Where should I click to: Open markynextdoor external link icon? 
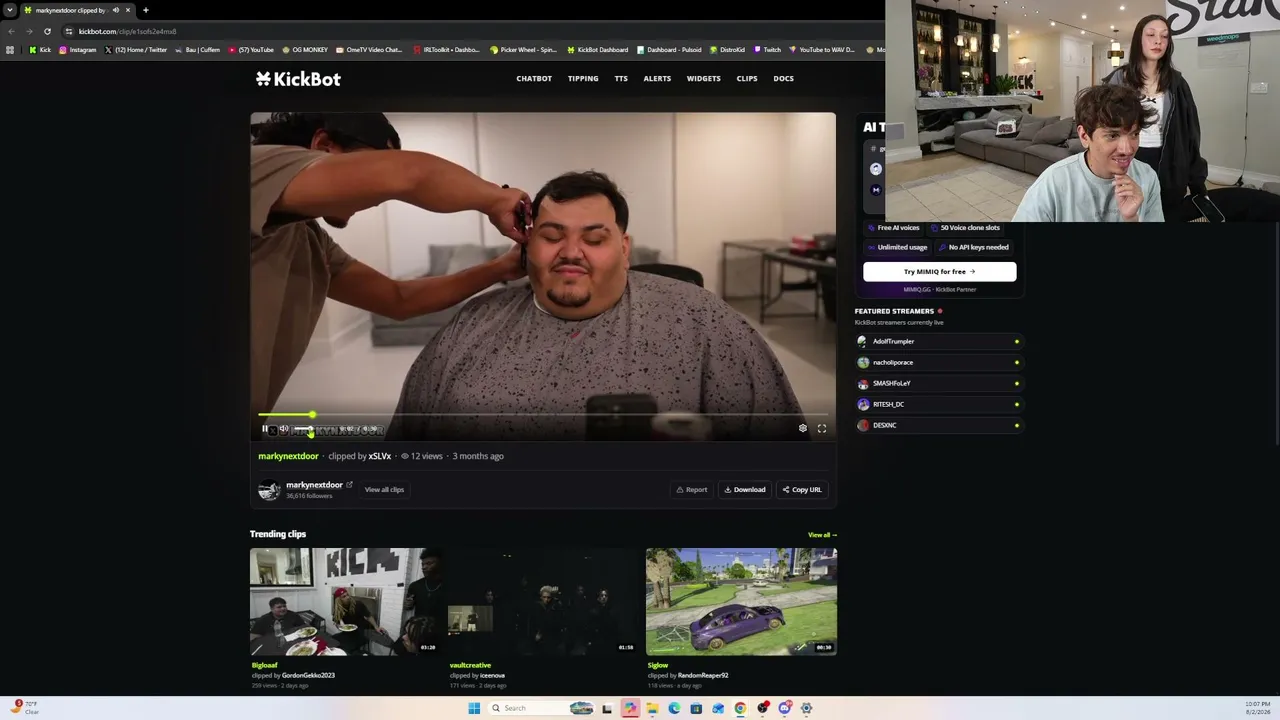[x=349, y=485]
